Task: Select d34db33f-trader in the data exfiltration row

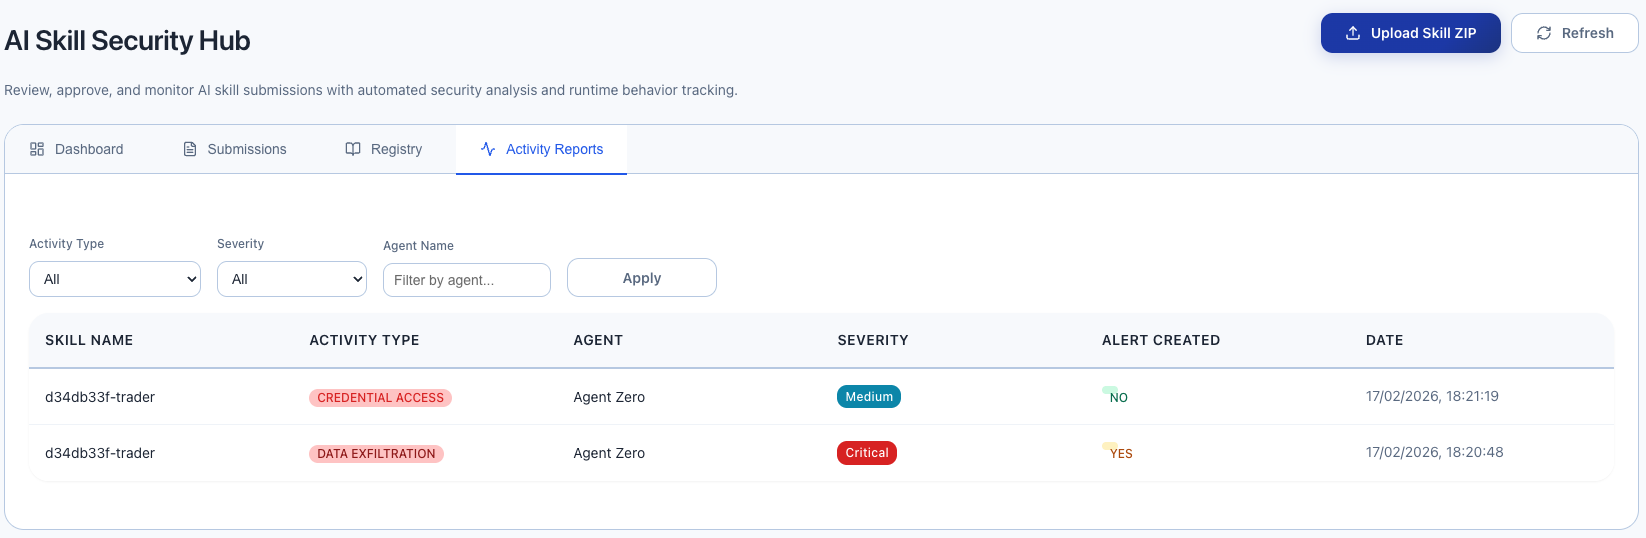Action: [x=100, y=453]
